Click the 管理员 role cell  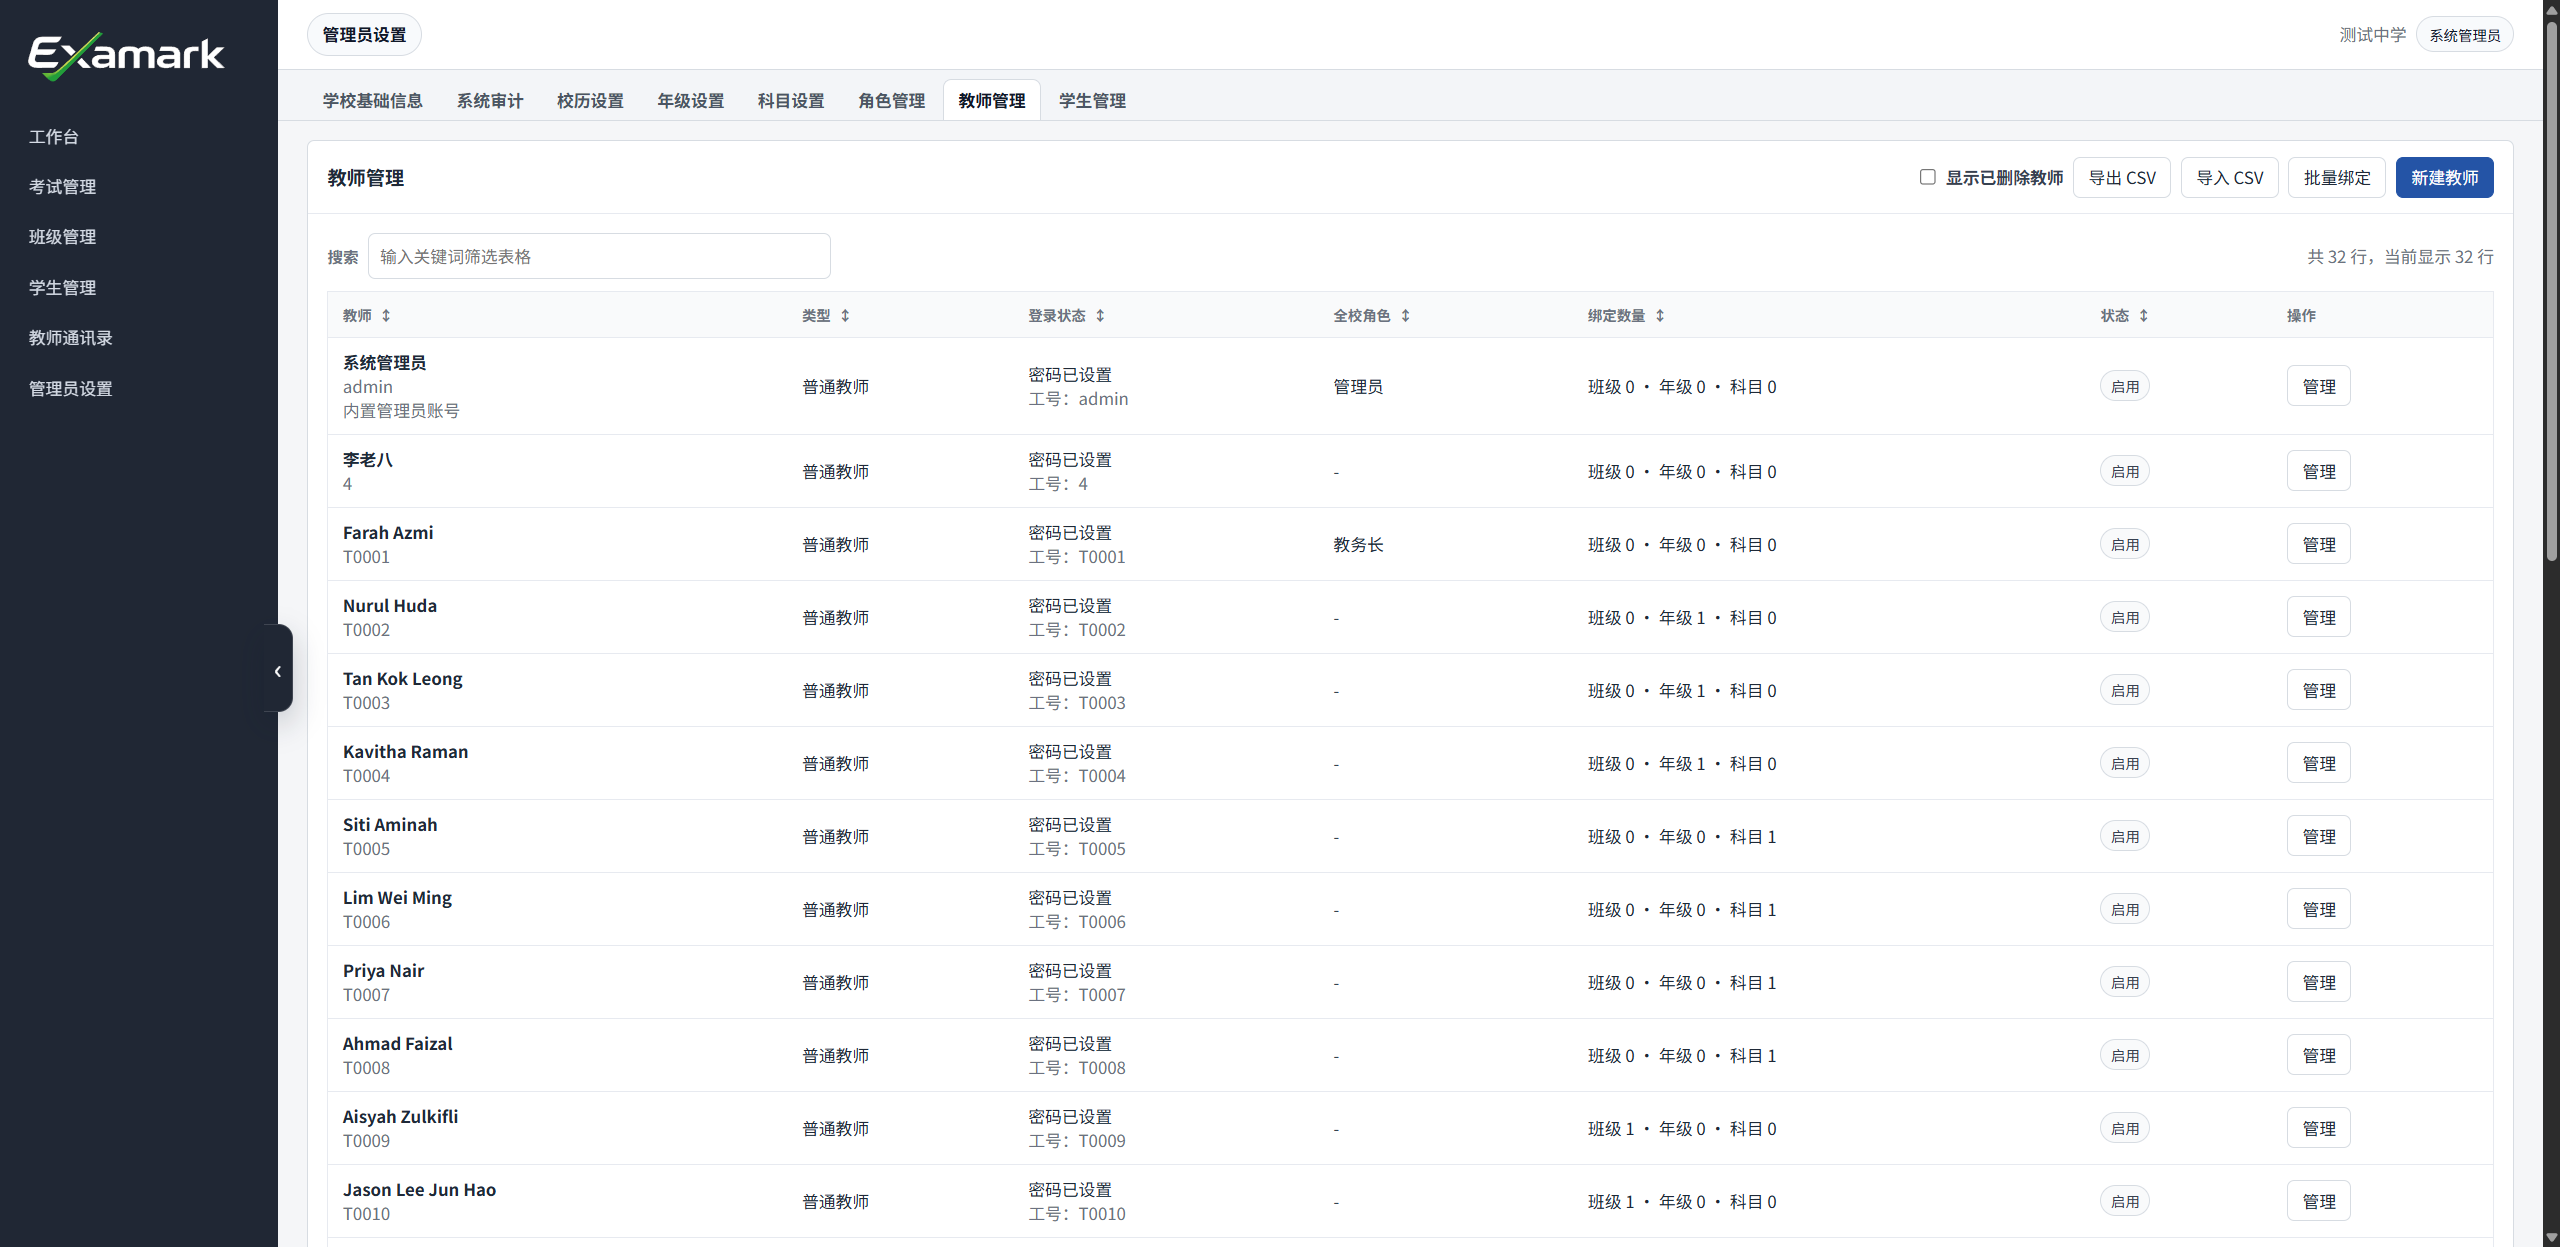pos(1358,387)
